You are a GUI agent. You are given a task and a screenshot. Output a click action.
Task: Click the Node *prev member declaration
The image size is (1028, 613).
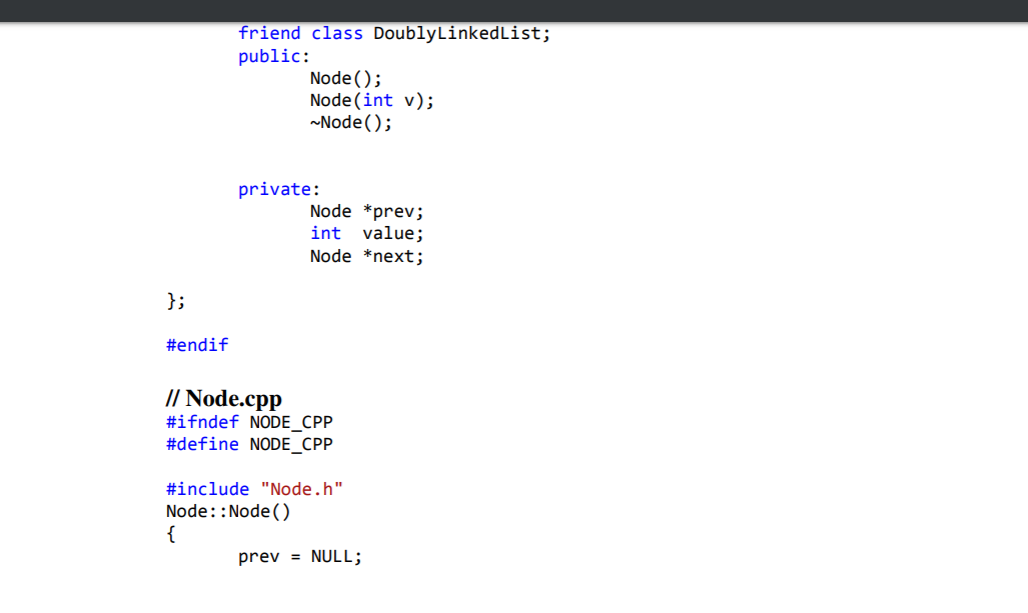point(364,211)
